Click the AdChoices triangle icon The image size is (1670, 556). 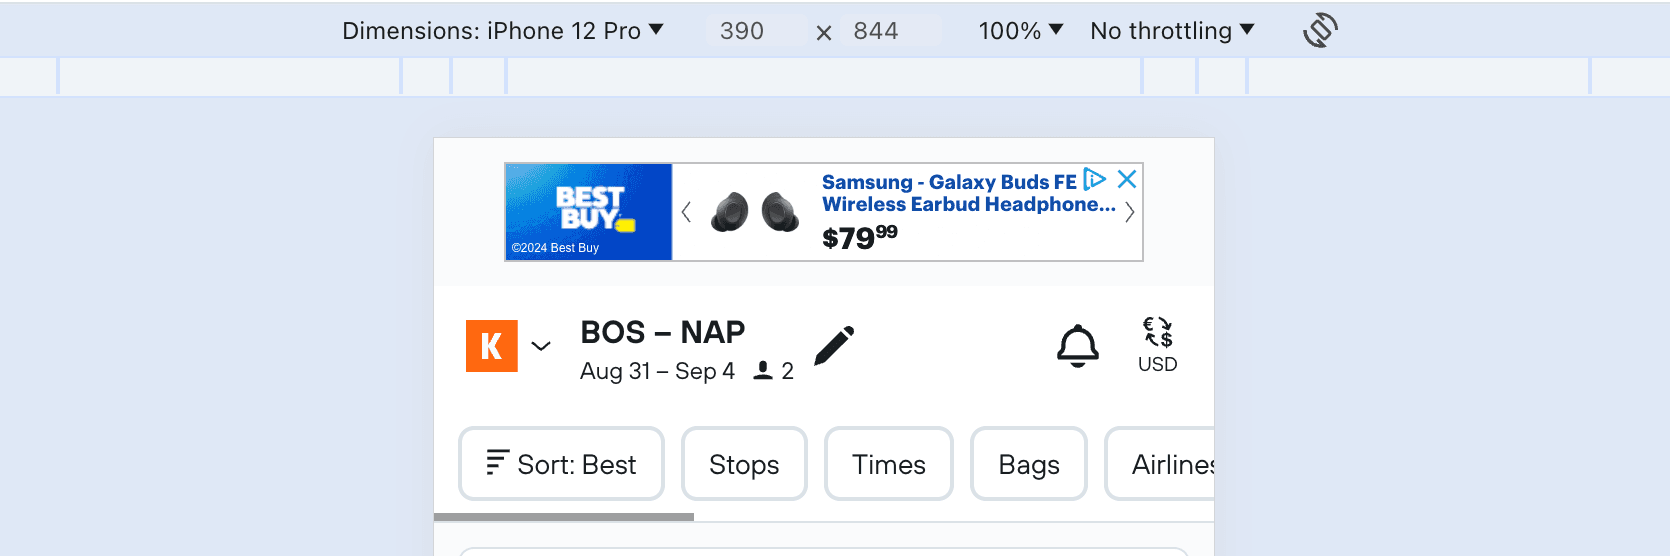pos(1095,179)
